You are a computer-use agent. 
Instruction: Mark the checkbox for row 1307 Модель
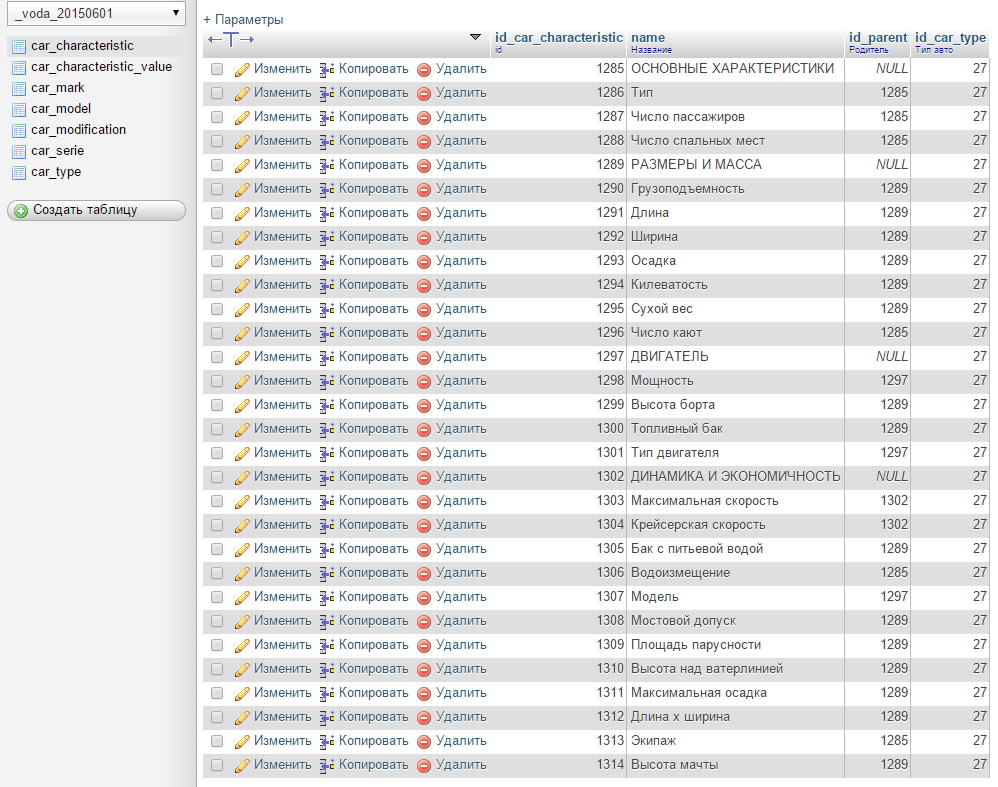tap(217, 597)
